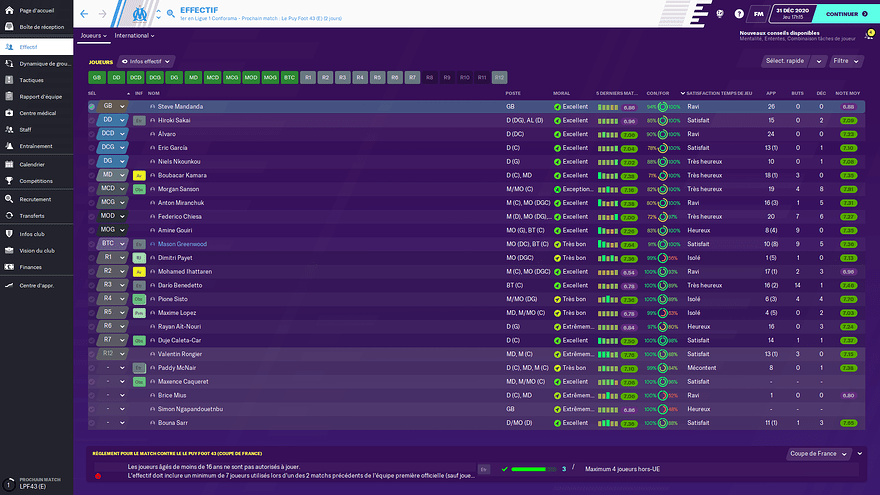Viewport: 880px width, 495px height.
Task: Toggle selection circle for Steve Mandanda
Action: pos(92,106)
